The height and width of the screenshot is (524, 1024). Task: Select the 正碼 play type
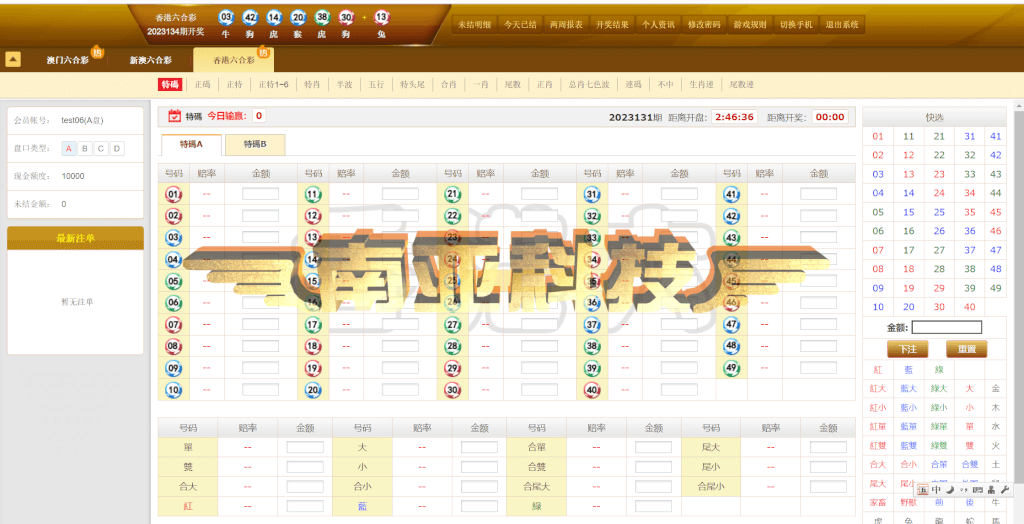[x=202, y=84]
